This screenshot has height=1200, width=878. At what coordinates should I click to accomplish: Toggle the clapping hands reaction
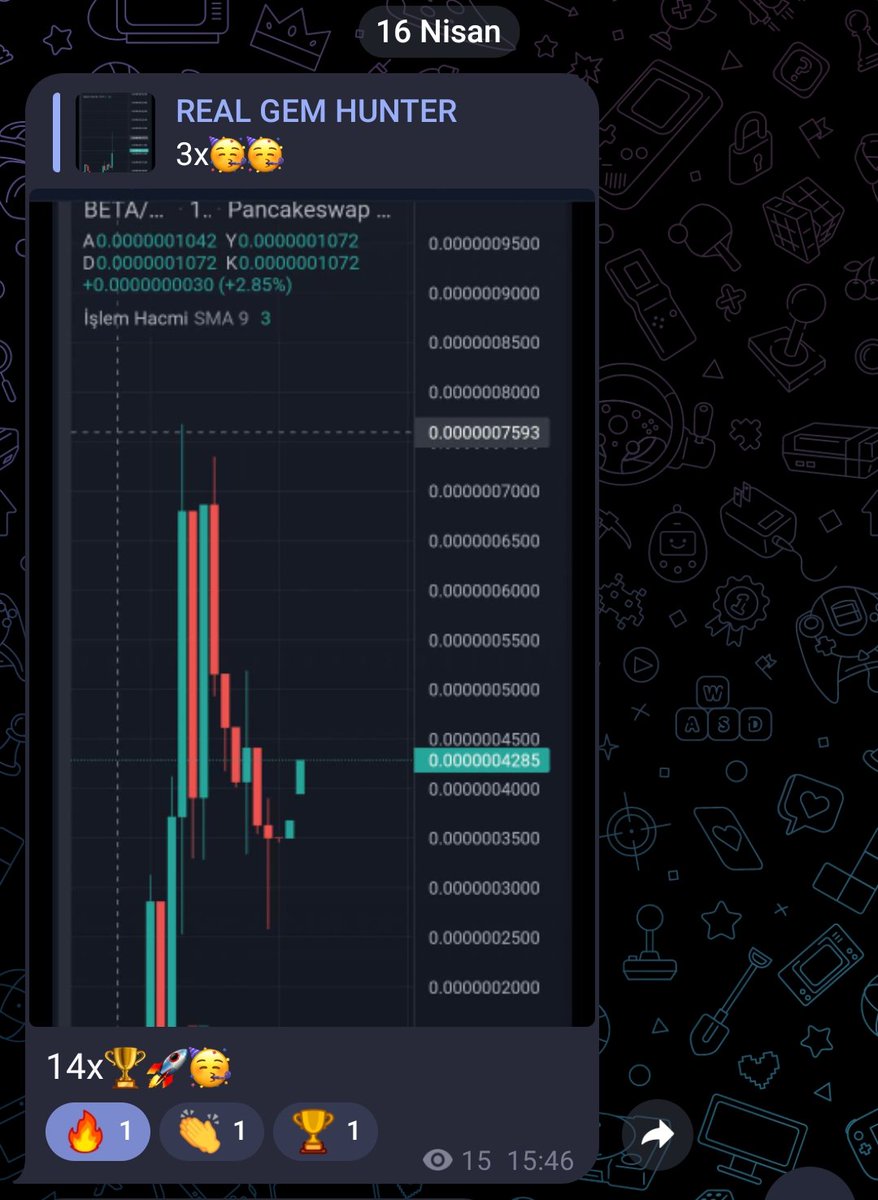point(211,1129)
